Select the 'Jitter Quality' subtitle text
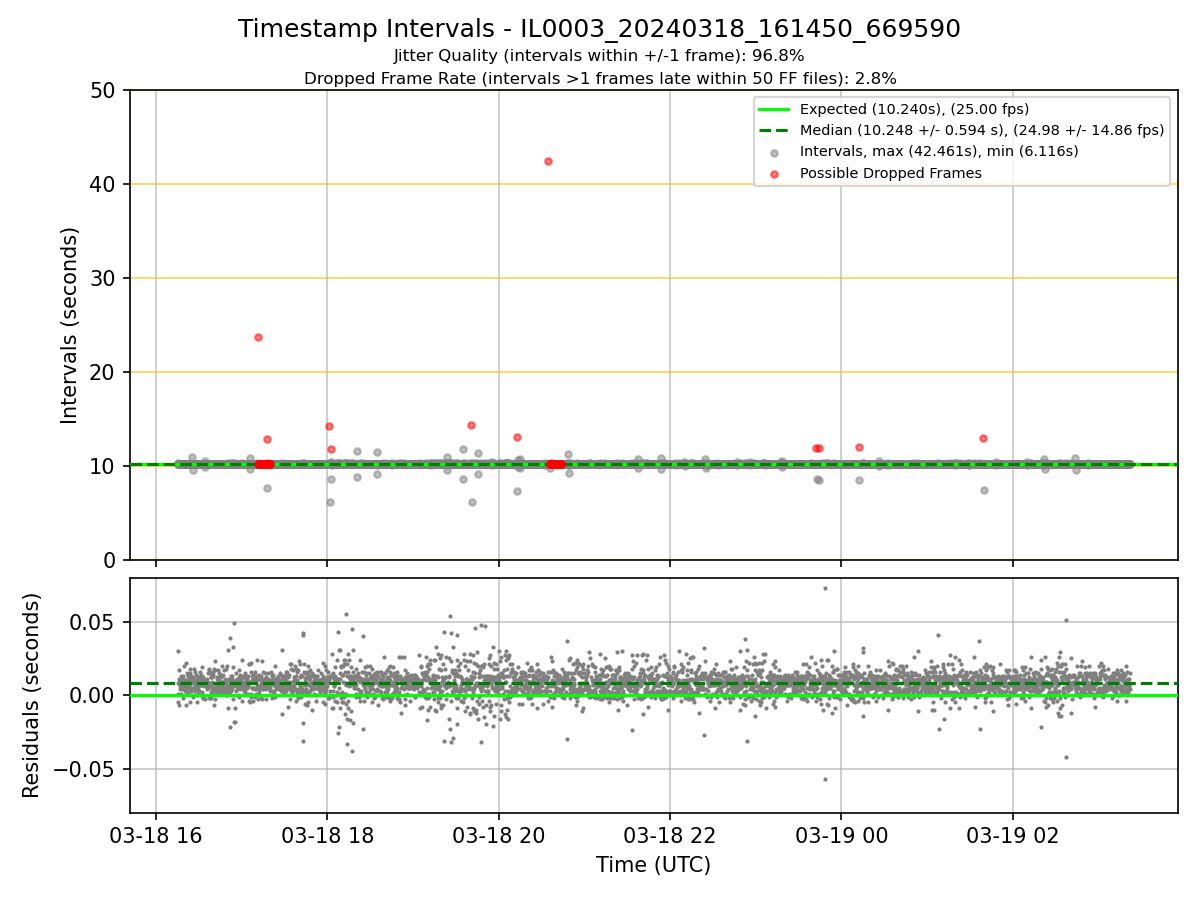Viewport: 1200px width, 900px height. pos(599,56)
